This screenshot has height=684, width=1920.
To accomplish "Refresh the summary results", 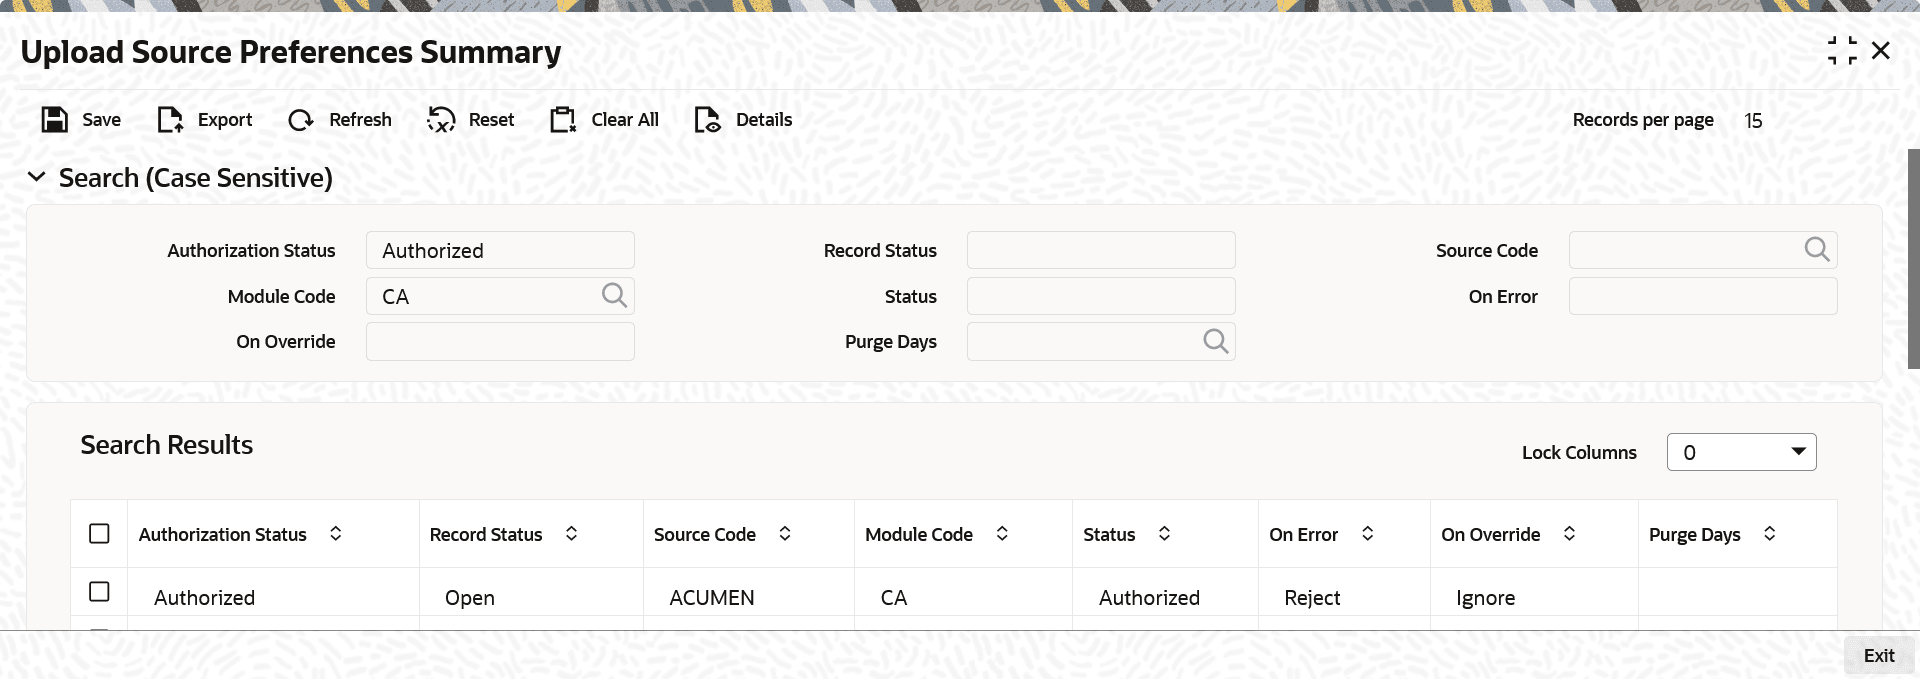I will (x=301, y=120).
